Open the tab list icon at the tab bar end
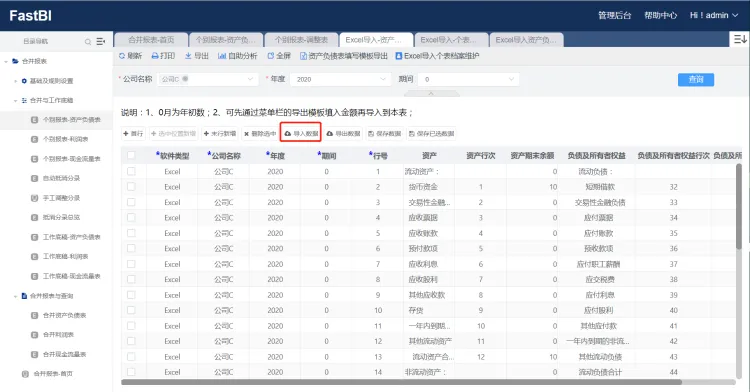 click(x=739, y=39)
